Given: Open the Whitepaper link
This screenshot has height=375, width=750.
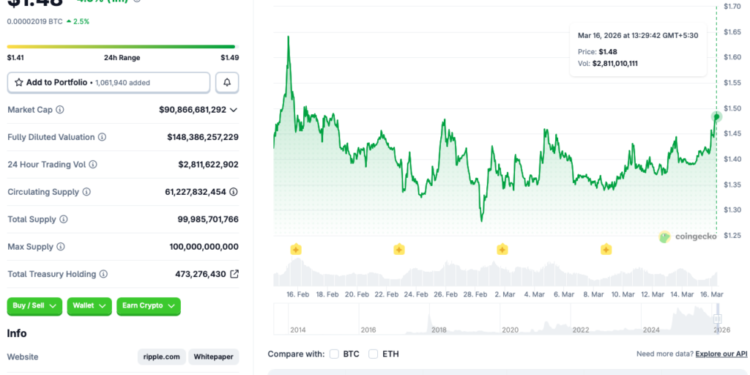Looking at the screenshot, I should (213, 357).
